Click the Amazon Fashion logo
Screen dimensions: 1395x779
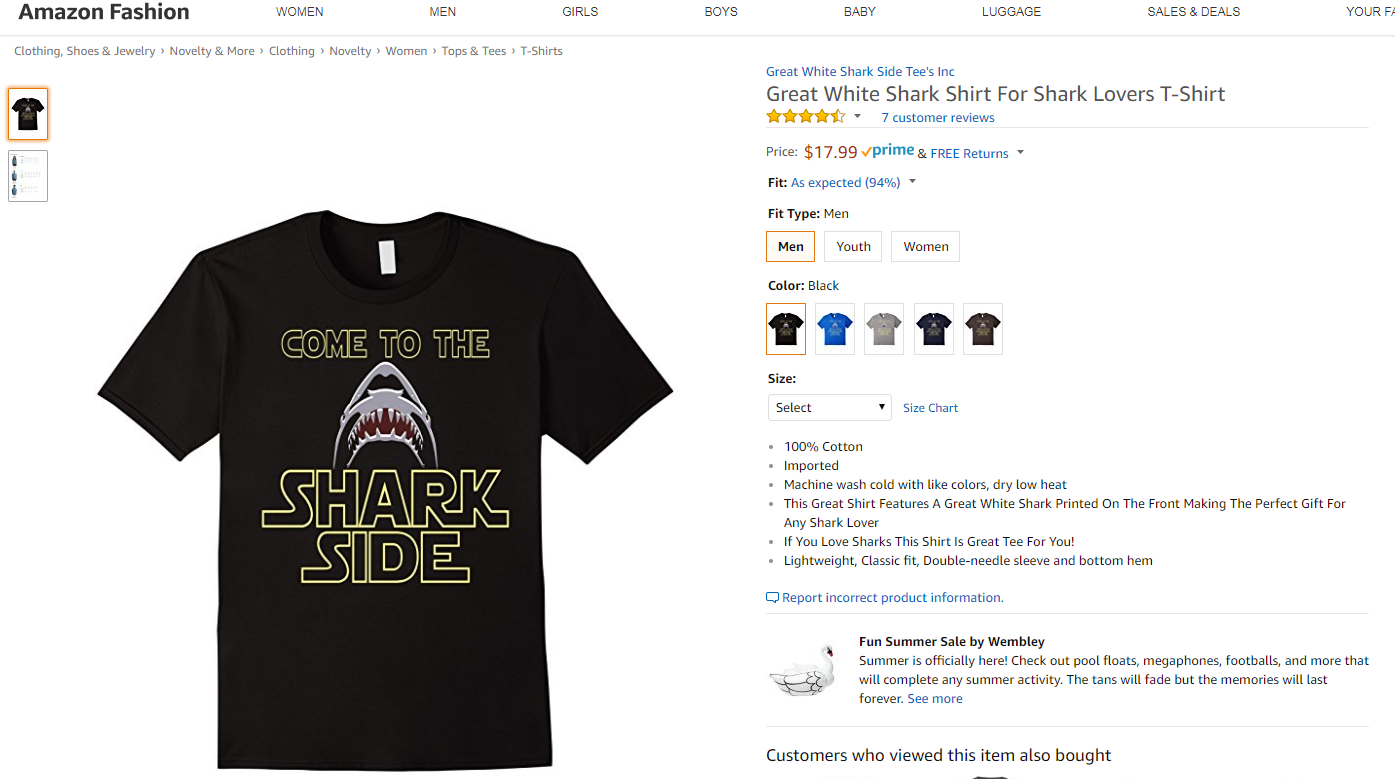click(x=103, y=13)
